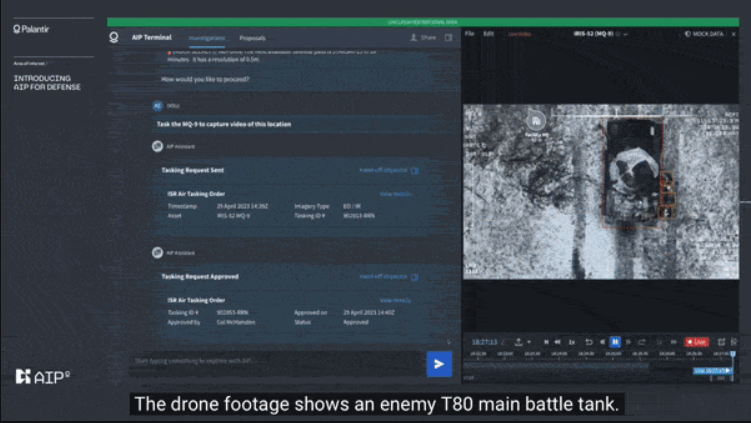Toggle the side panel icon beside Share

coord(449,38)
